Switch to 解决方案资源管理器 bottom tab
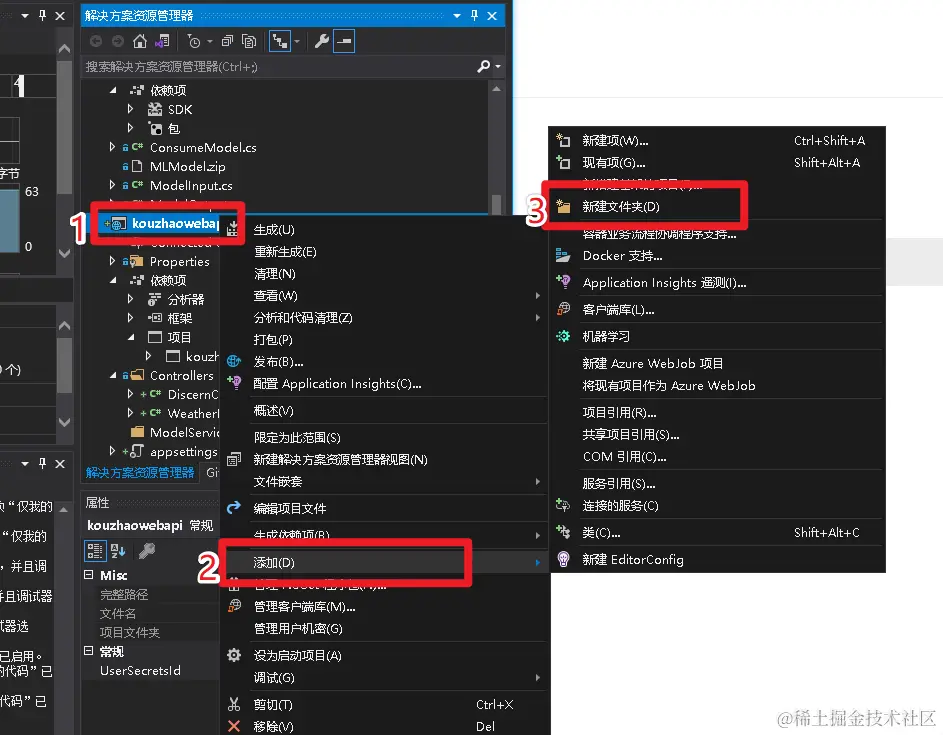Image resolution: width=943 pixels, height=735 pixels. (x=140, y=473)
